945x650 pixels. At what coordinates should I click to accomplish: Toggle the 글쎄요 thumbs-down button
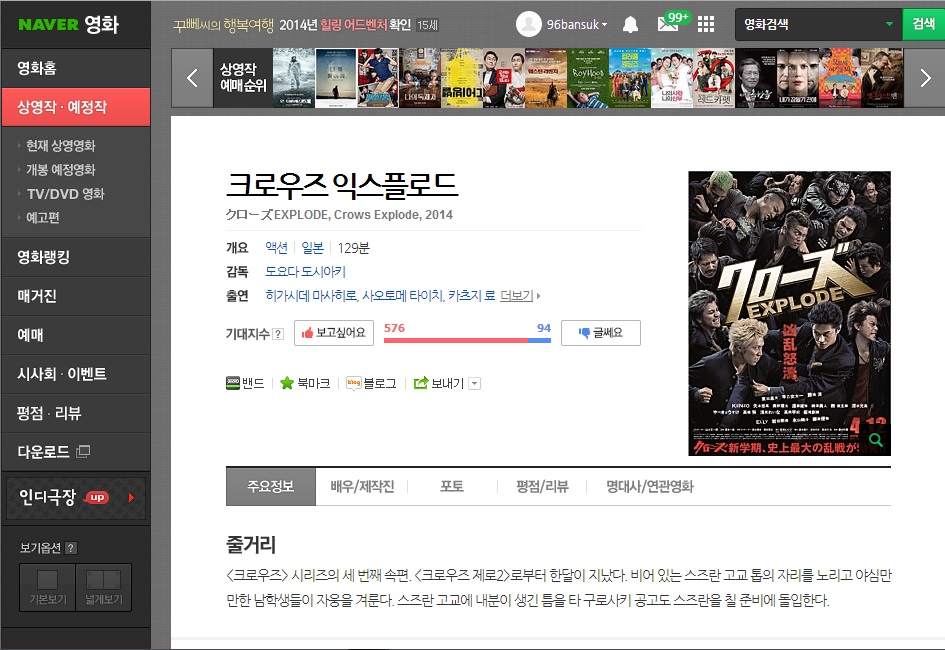(x=600, y=333)
